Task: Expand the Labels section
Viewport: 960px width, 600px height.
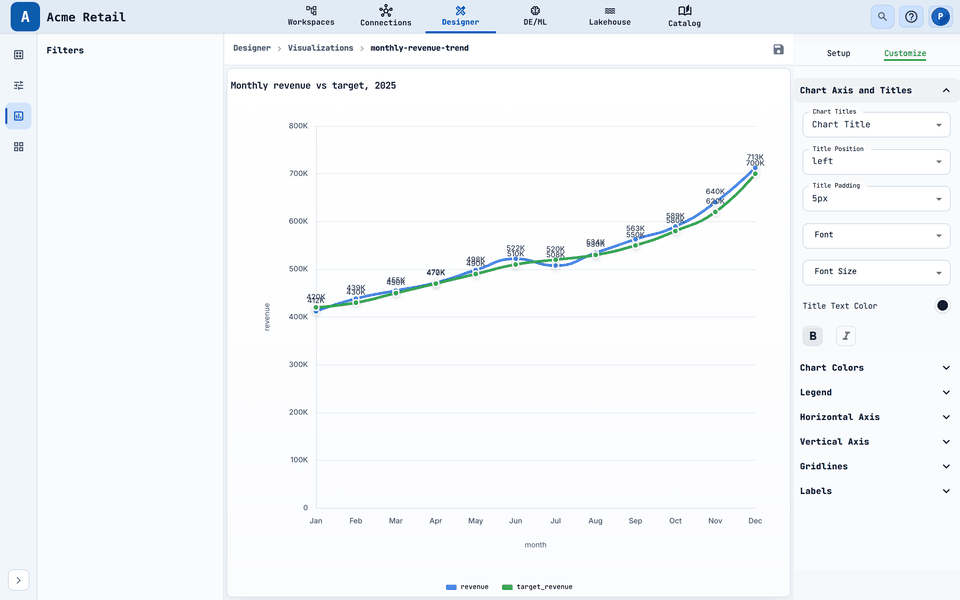Action: coord(876,491)
